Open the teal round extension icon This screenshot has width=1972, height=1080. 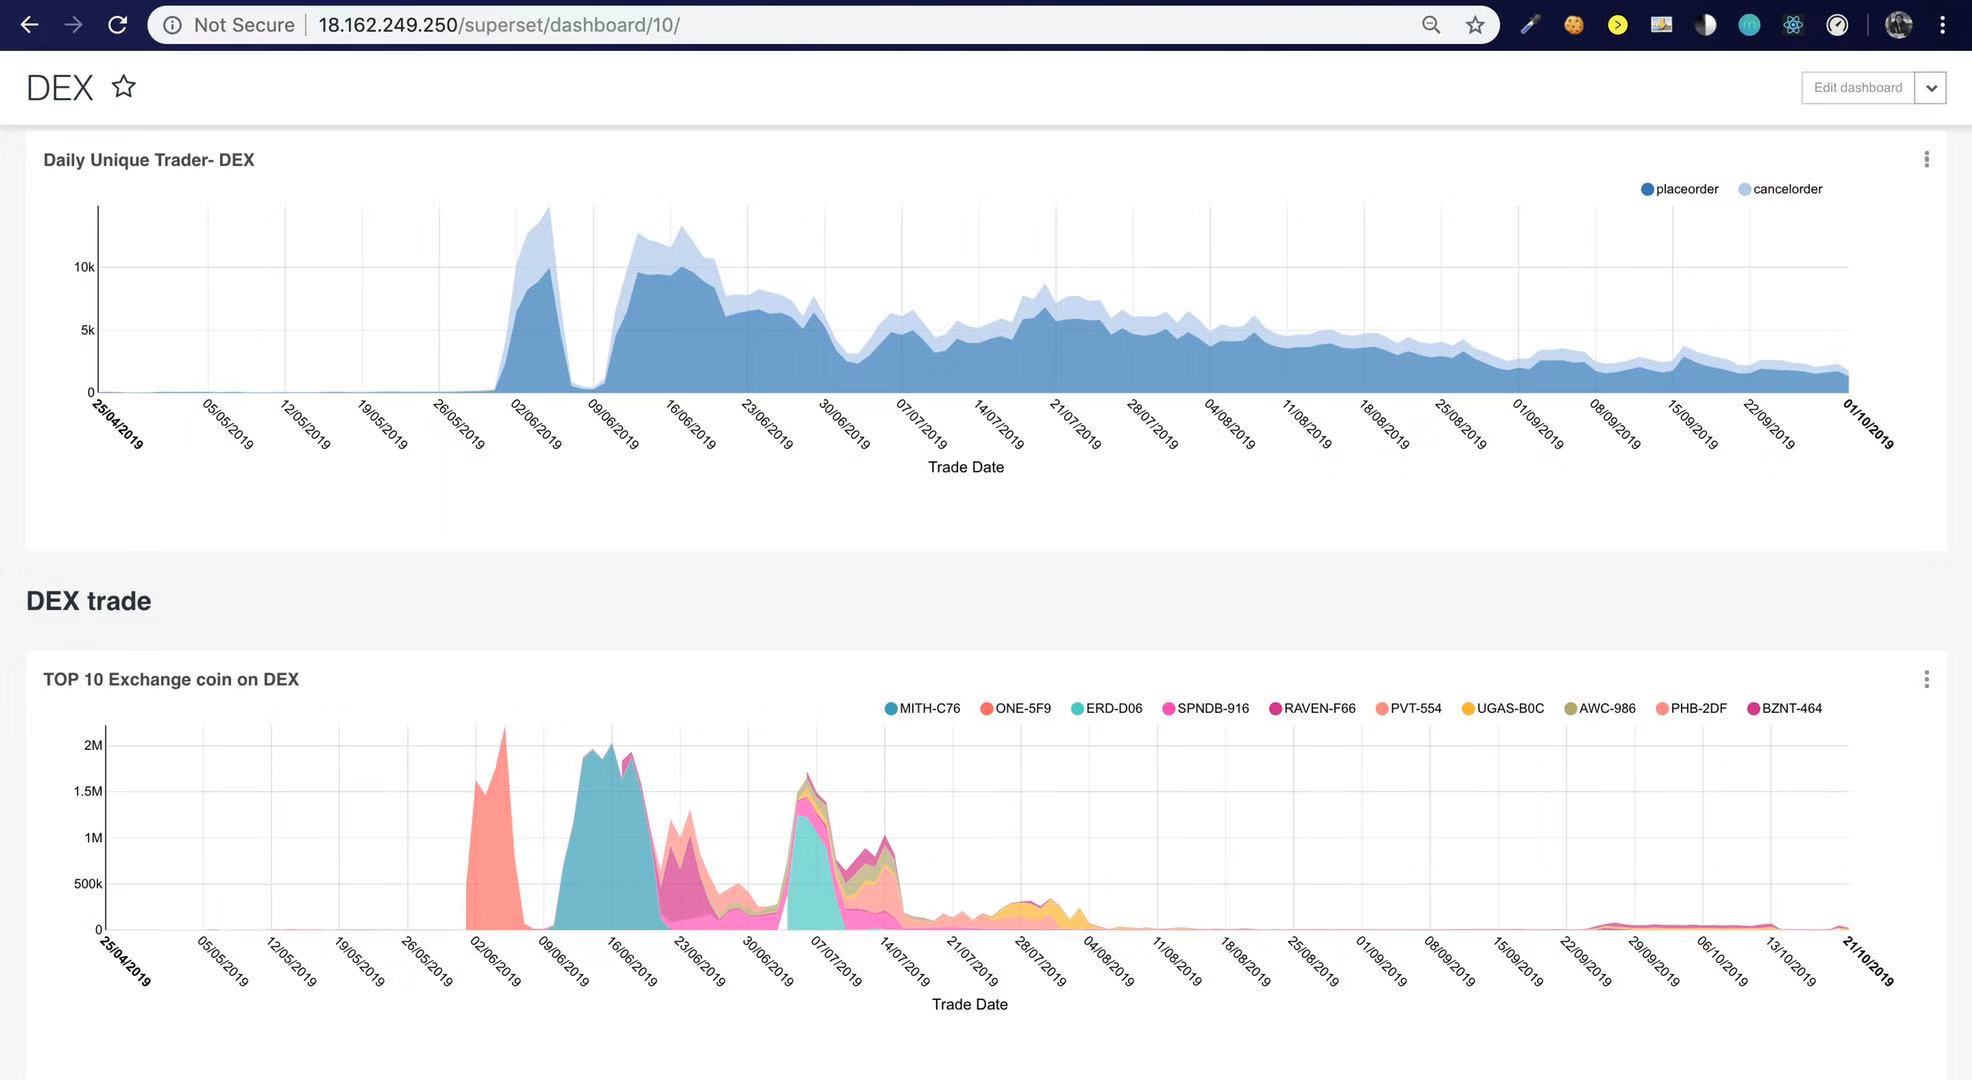coord(1749,25)
